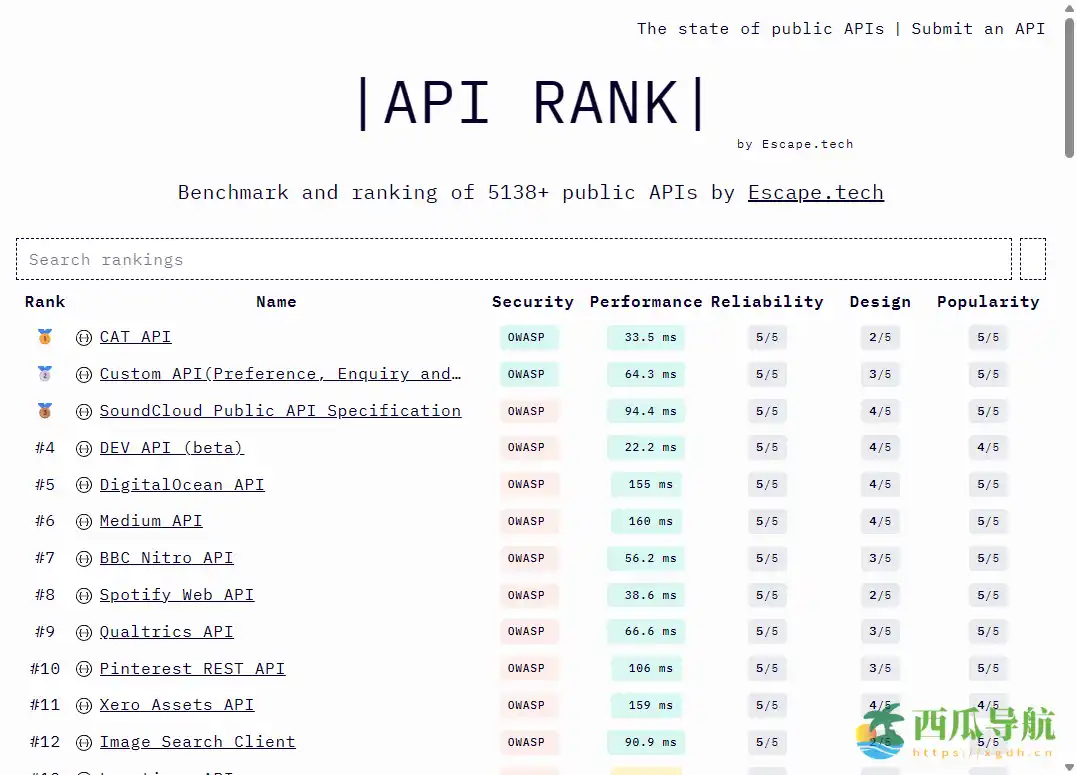Click the API icon next to Medium API
The width and height of the screenshot is (1077, 775).
pos(84,521)
